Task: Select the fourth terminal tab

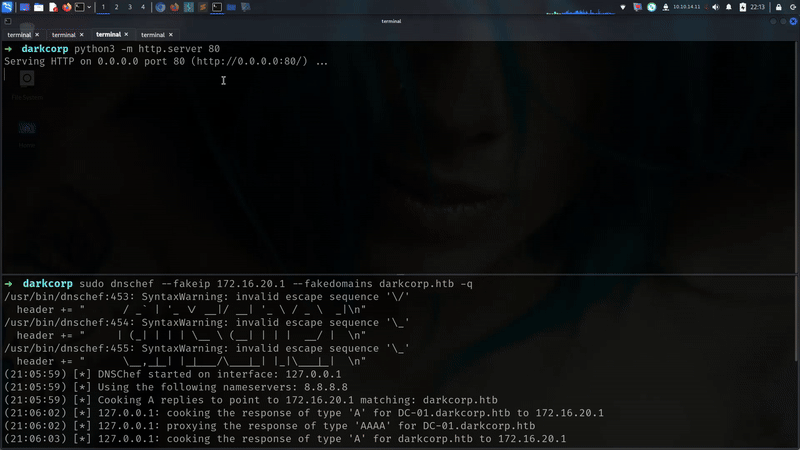Action: (152, 35)
